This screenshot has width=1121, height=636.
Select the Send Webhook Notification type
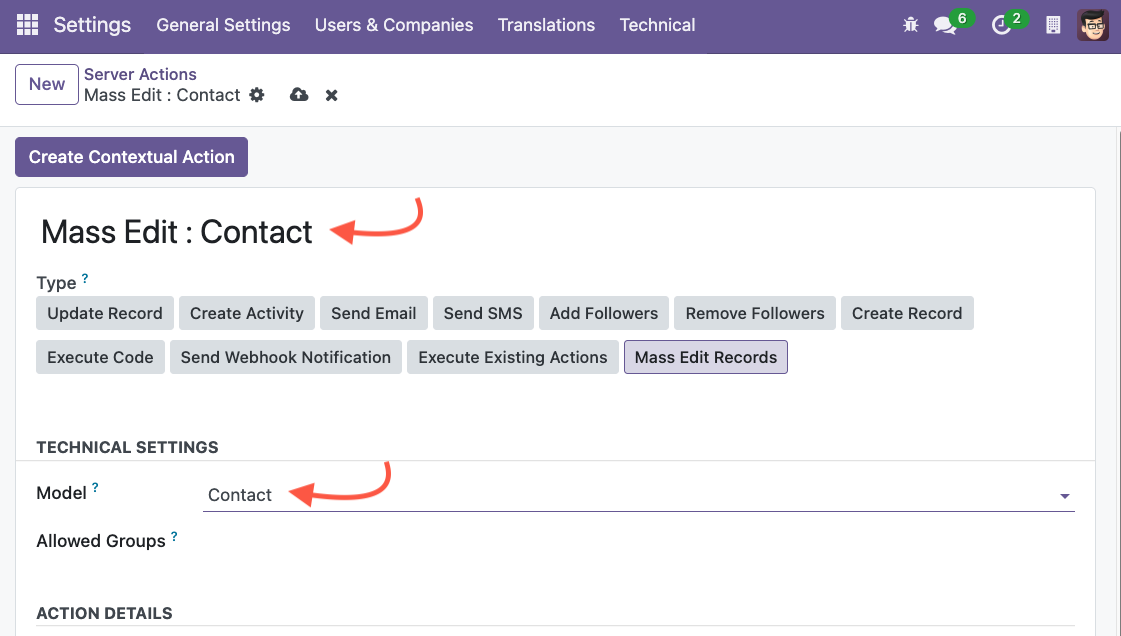click(286, 357)
